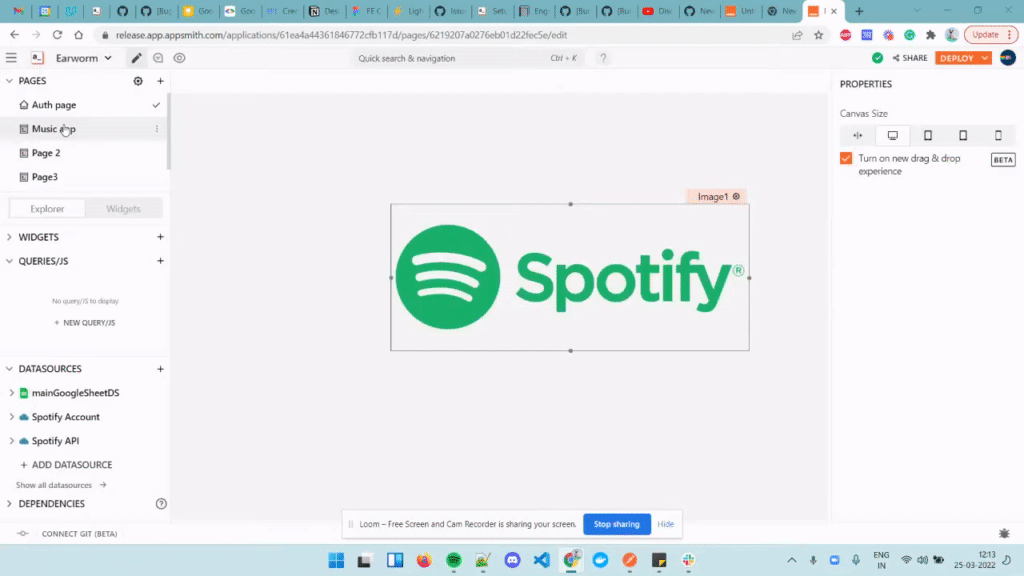Open the hamburger menu in Appsmith header
The height and width of the screenshot is (576, 1024).
click(x=11, y=58)
